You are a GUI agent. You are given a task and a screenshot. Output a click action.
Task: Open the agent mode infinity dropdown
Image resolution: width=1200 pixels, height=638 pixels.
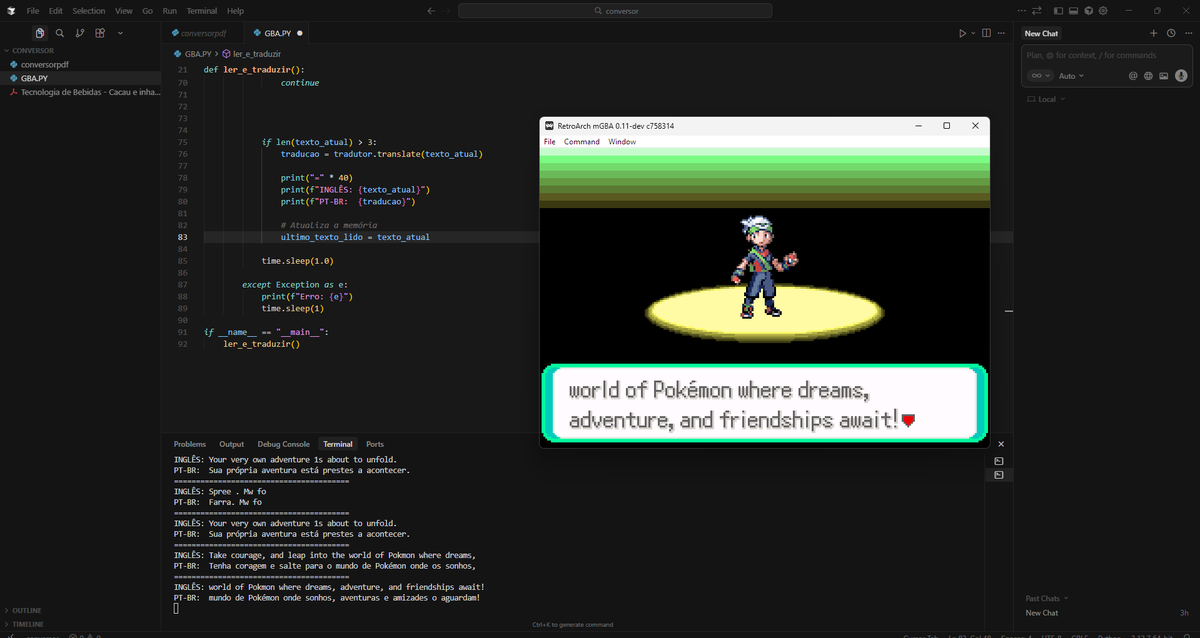1040,76
